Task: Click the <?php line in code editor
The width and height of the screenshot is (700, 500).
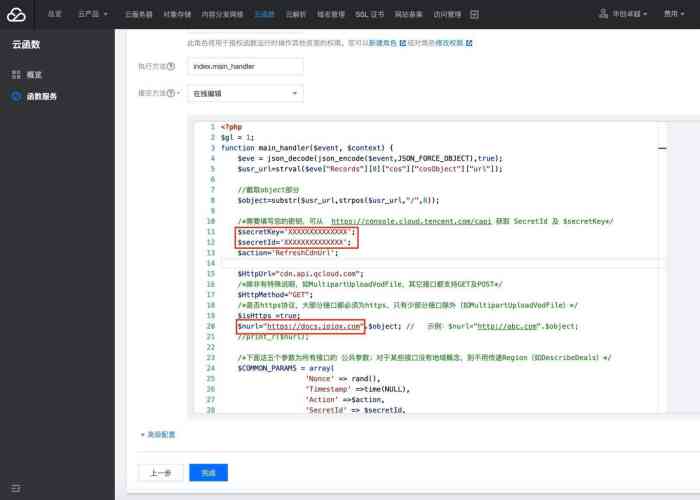Action: click(231, 127)
